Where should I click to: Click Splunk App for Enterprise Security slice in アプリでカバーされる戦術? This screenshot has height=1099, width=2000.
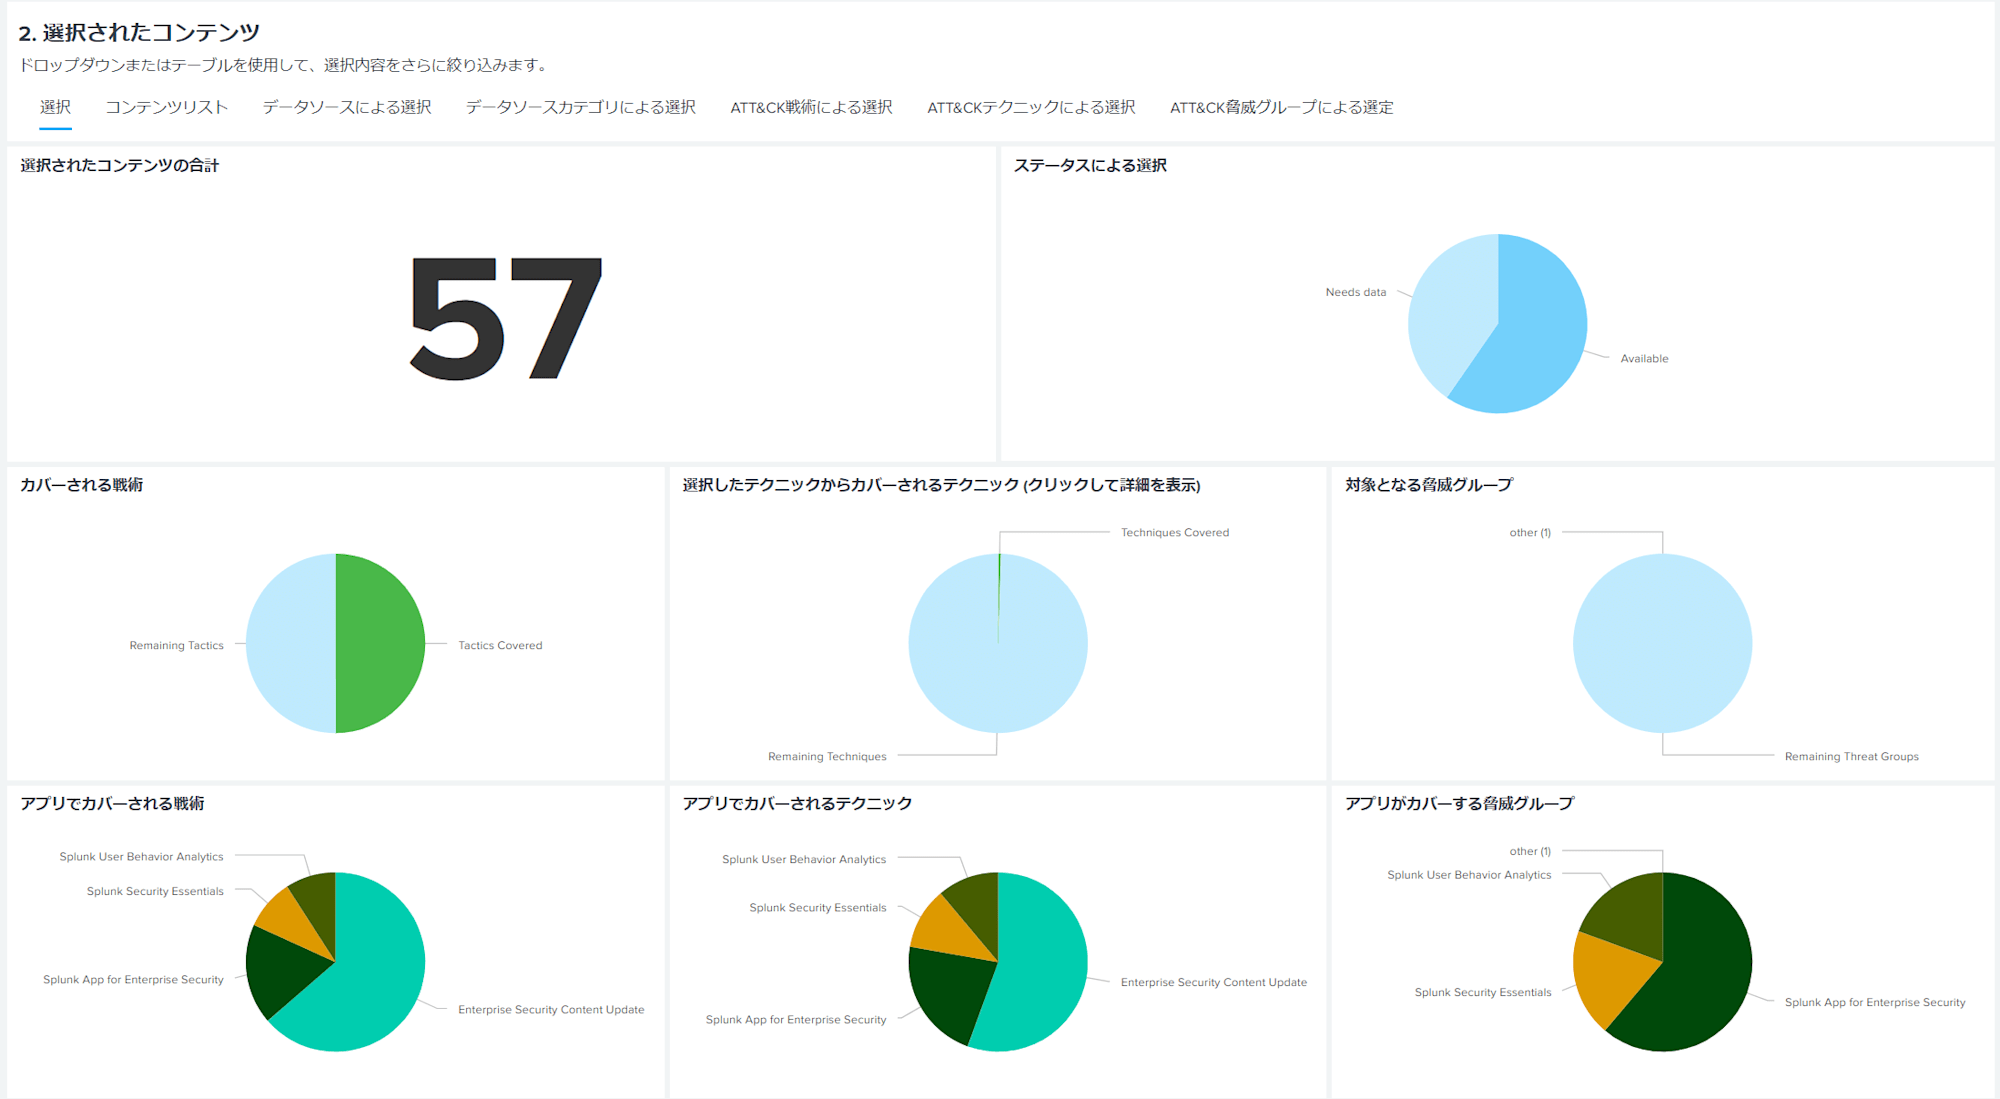point(285,970)
